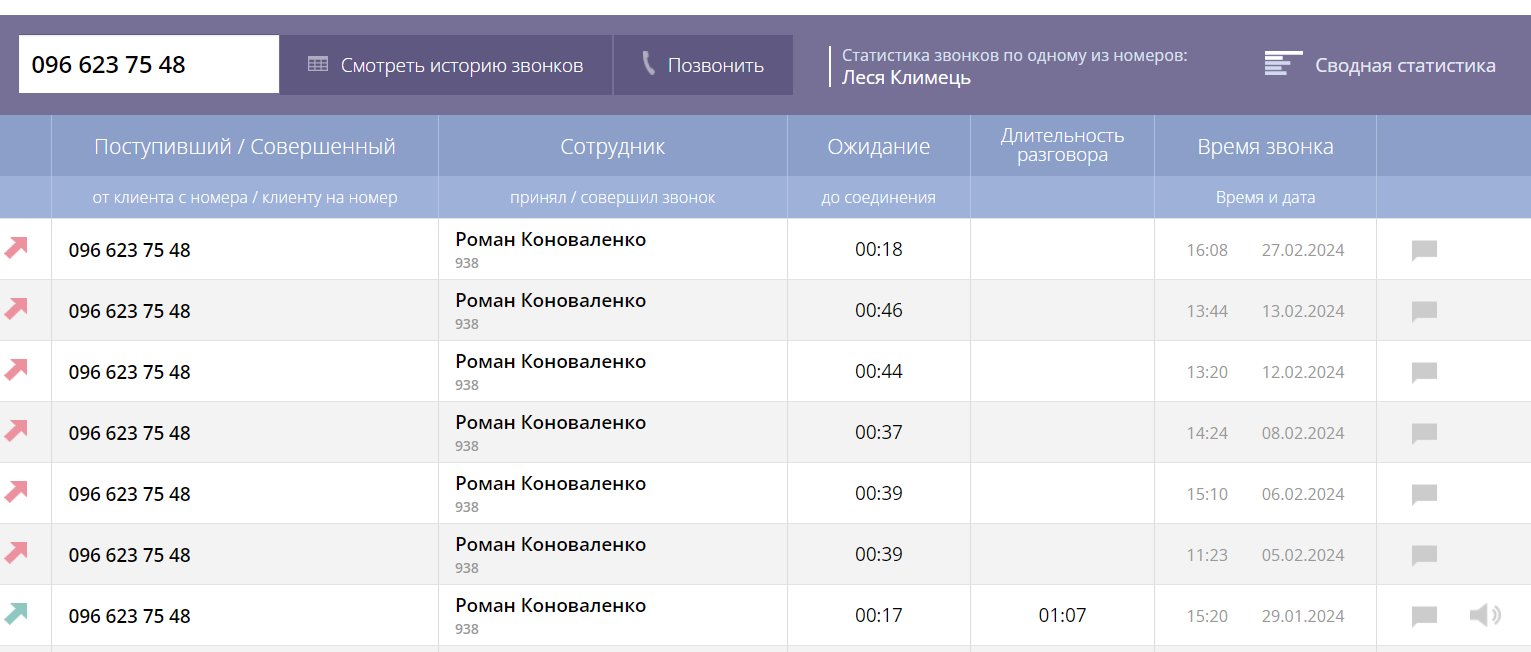The width and height of the screenshot is (1531, 652).
Task: Click the pink arrow on the 16:08 call
Action: (x=16, y=247)
